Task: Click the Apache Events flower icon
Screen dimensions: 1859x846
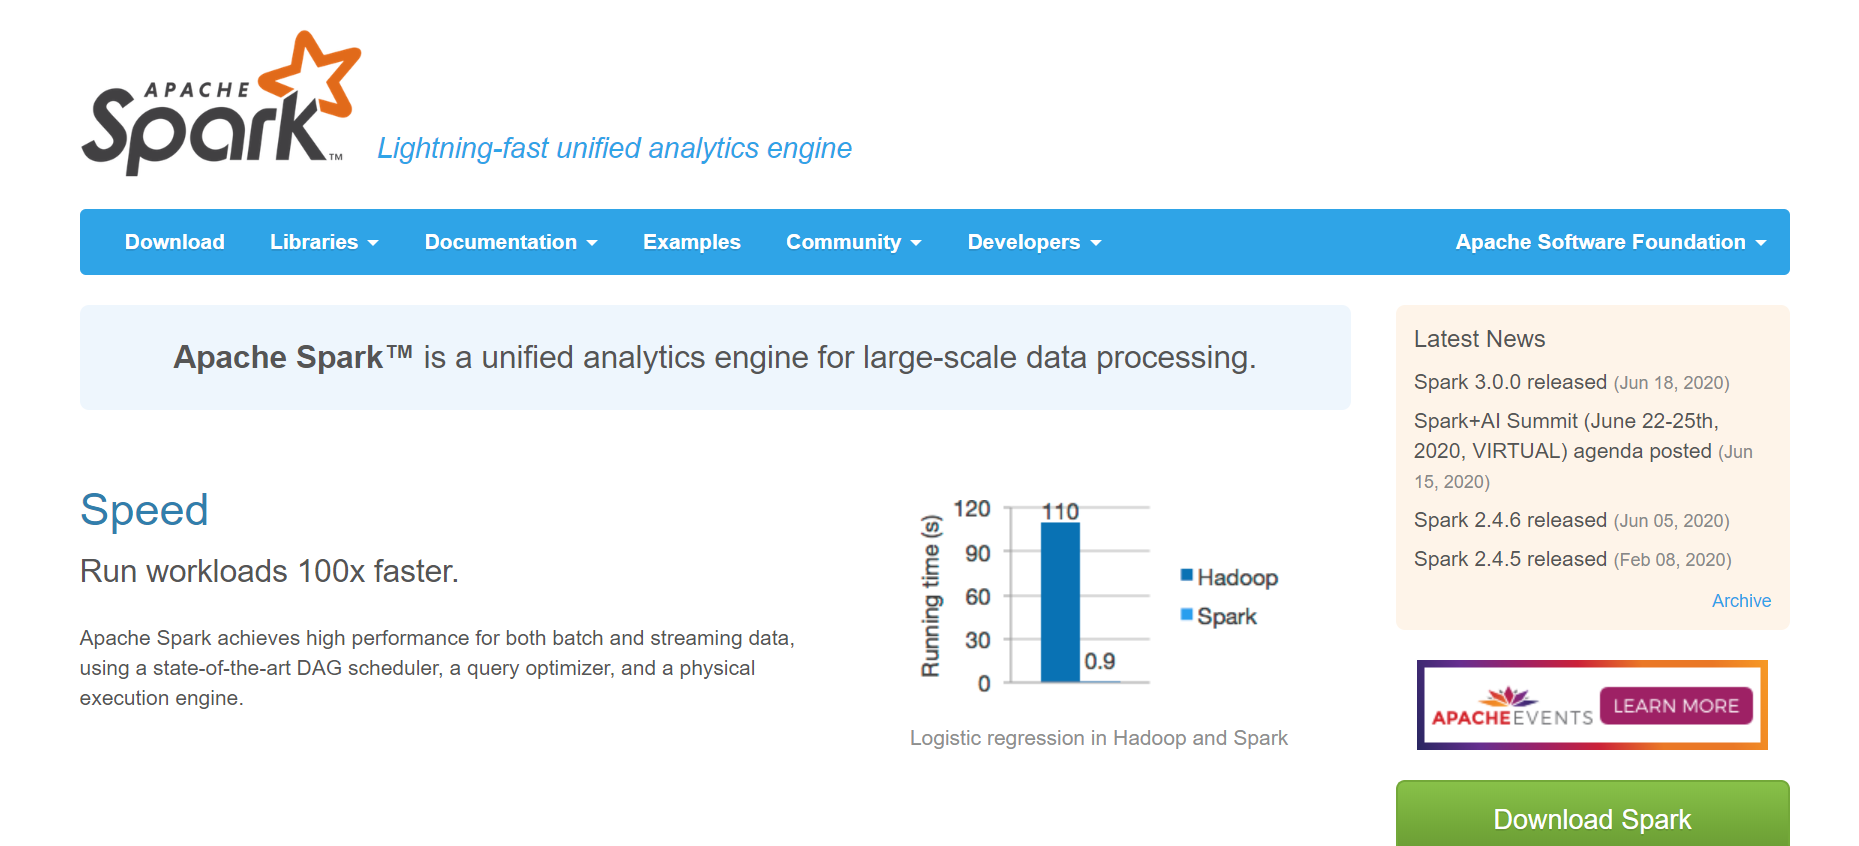Action: point(1508,696)
